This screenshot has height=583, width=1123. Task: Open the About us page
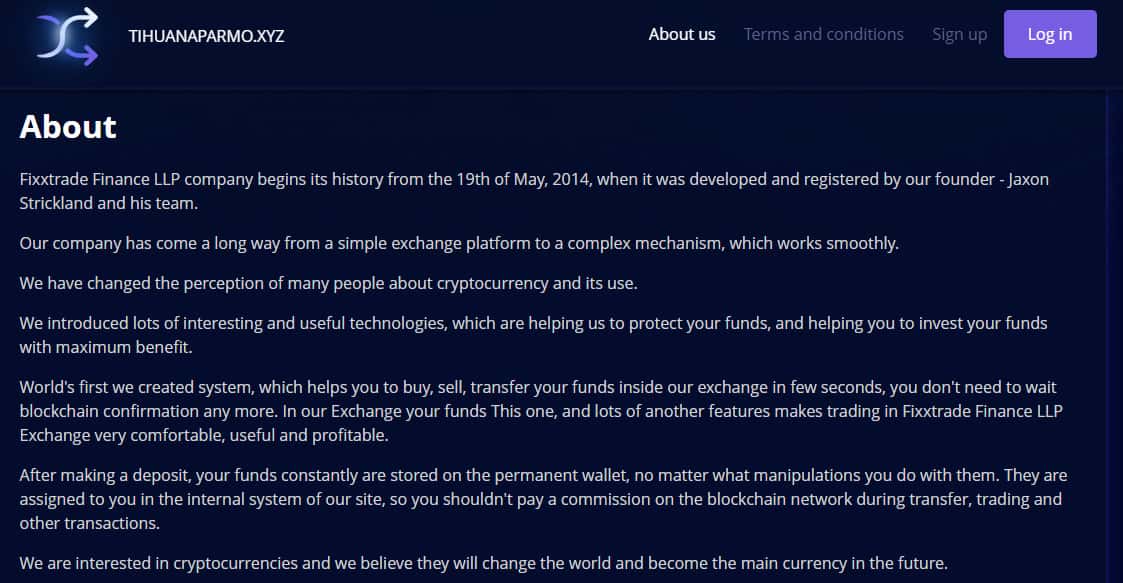click(x=682, y=34)
